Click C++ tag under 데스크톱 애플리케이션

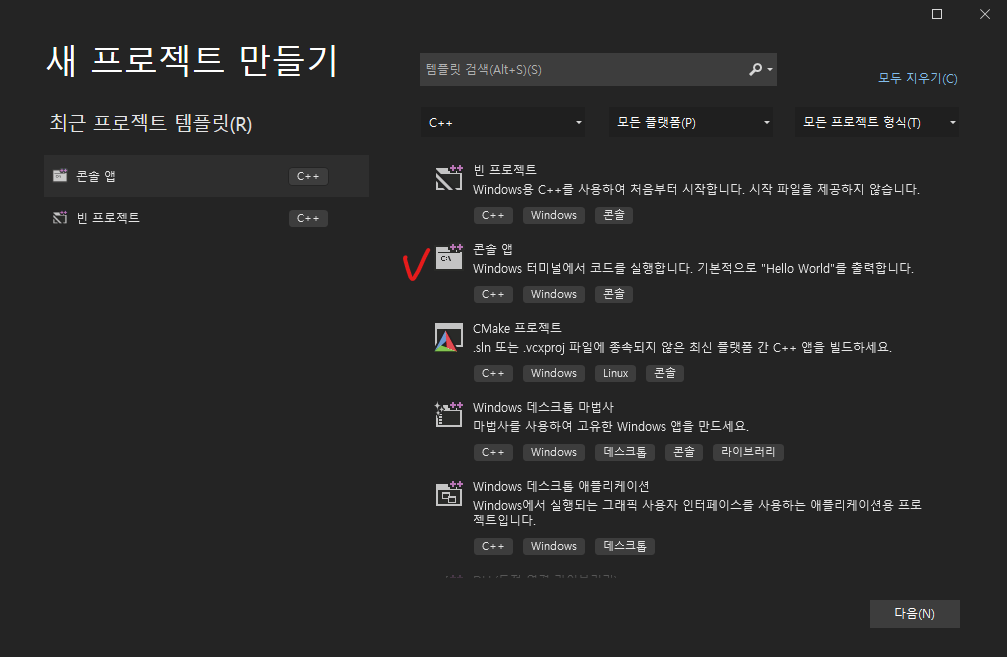pos(493,547)
